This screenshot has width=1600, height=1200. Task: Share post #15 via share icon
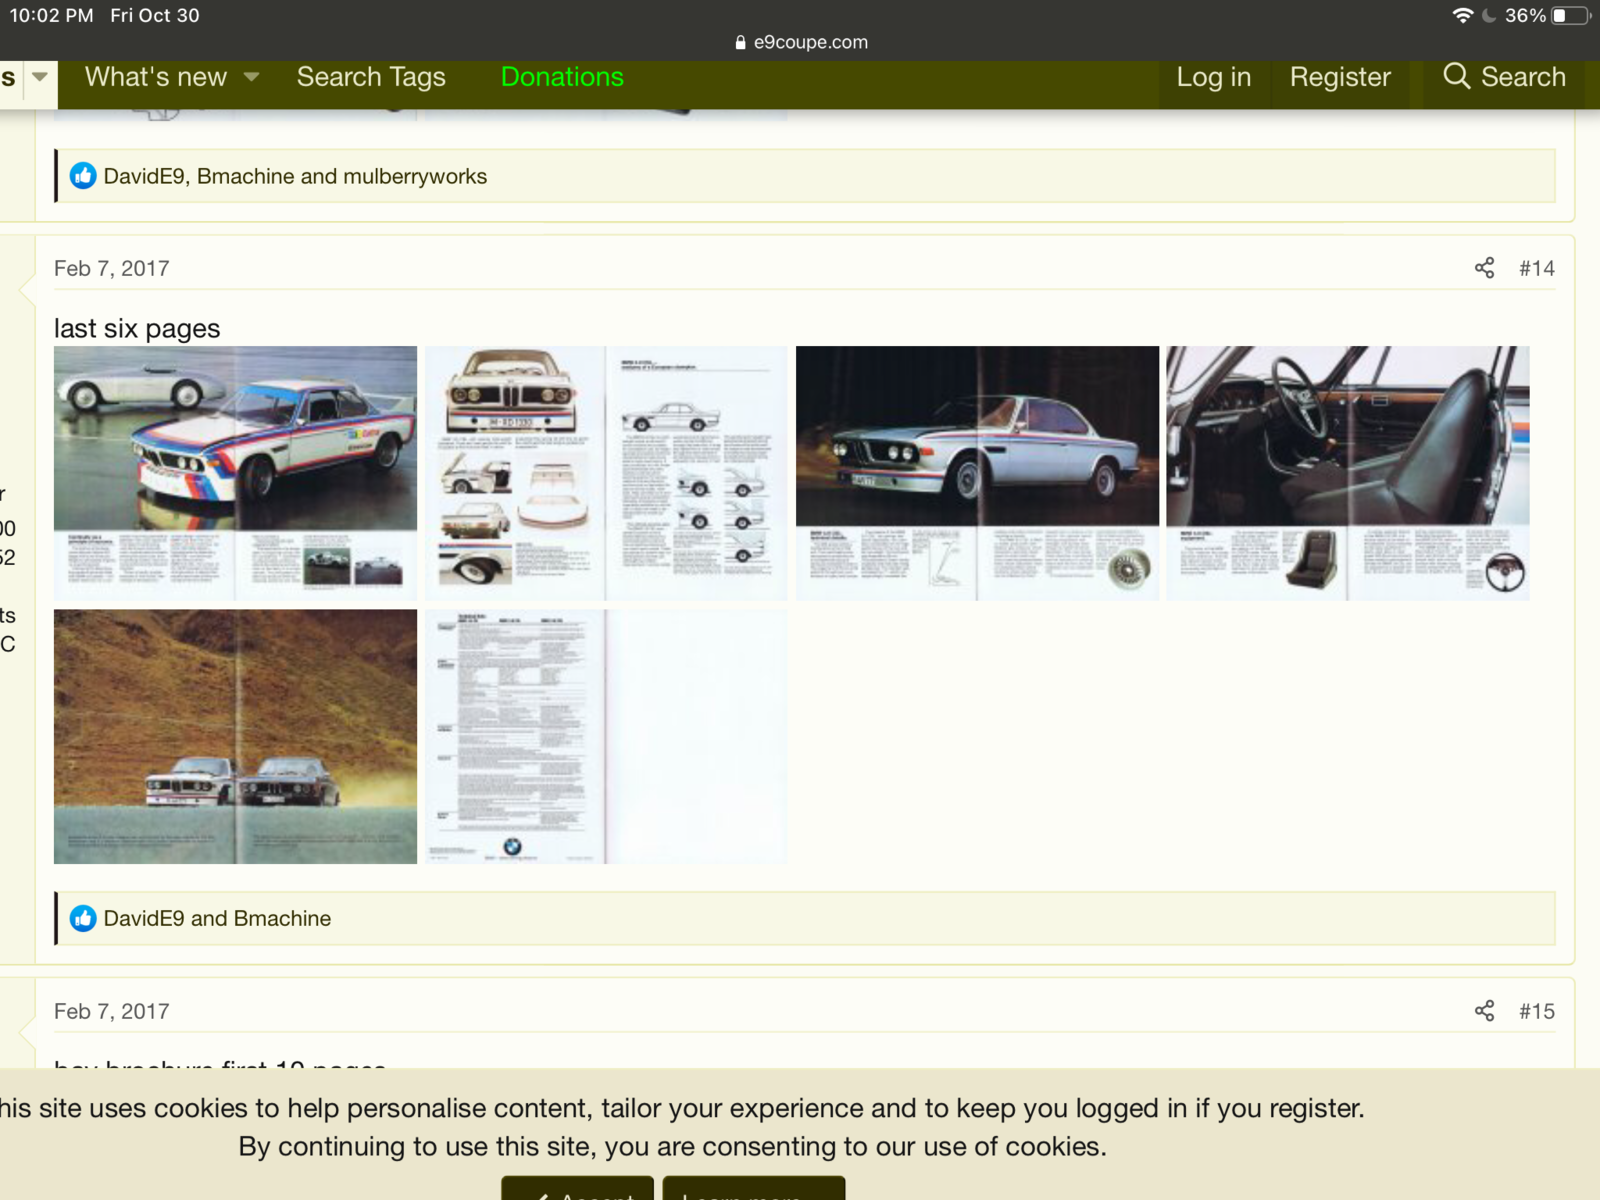click(x=1485, y=1011)
